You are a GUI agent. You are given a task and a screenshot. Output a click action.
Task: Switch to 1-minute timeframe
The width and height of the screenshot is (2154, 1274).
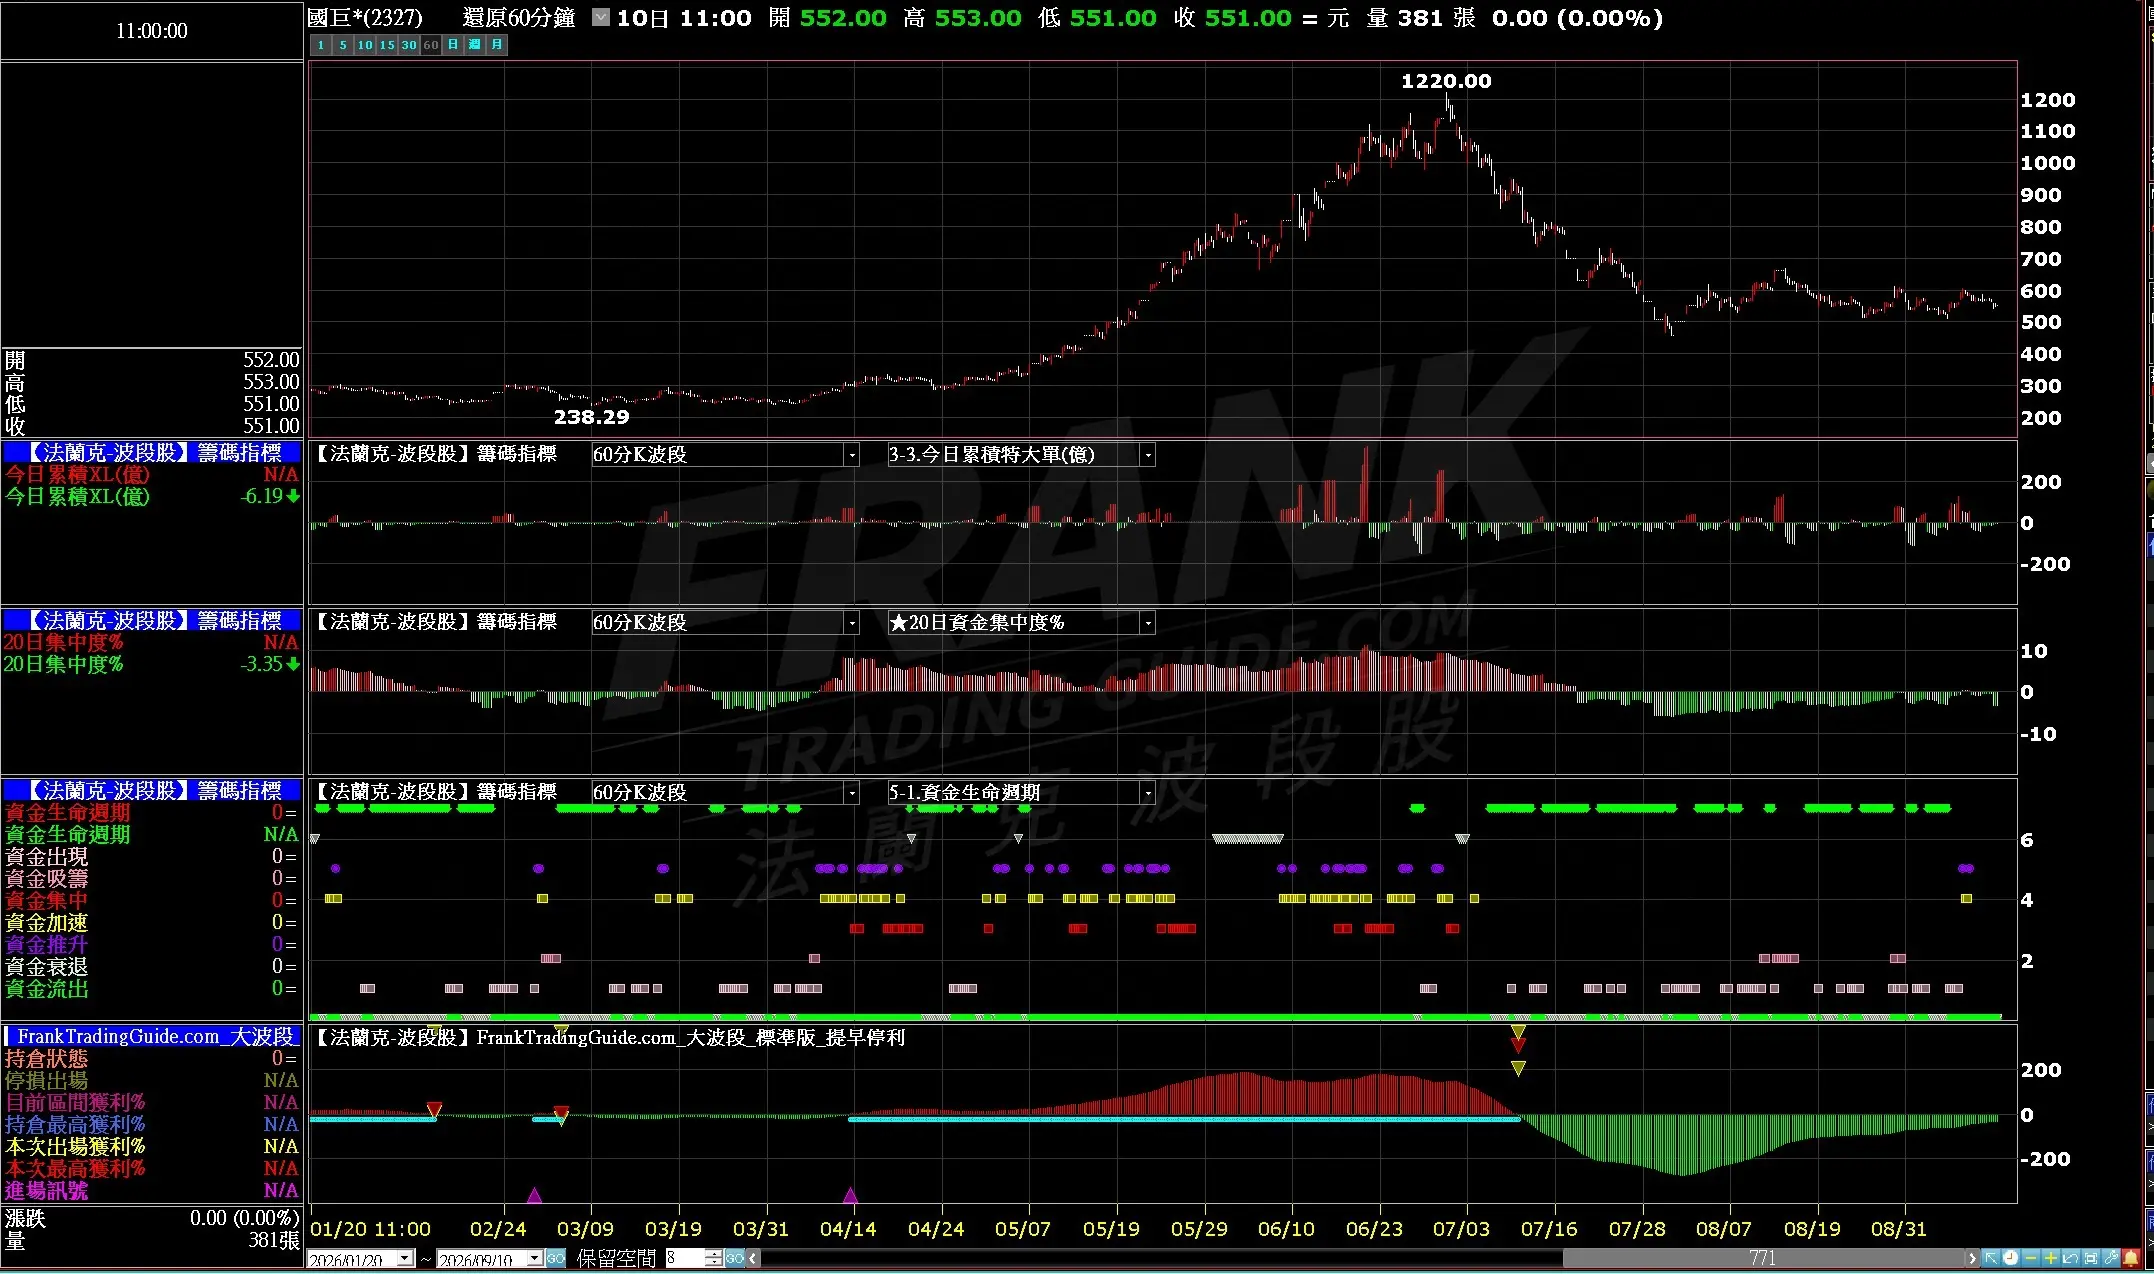(321, 45)
